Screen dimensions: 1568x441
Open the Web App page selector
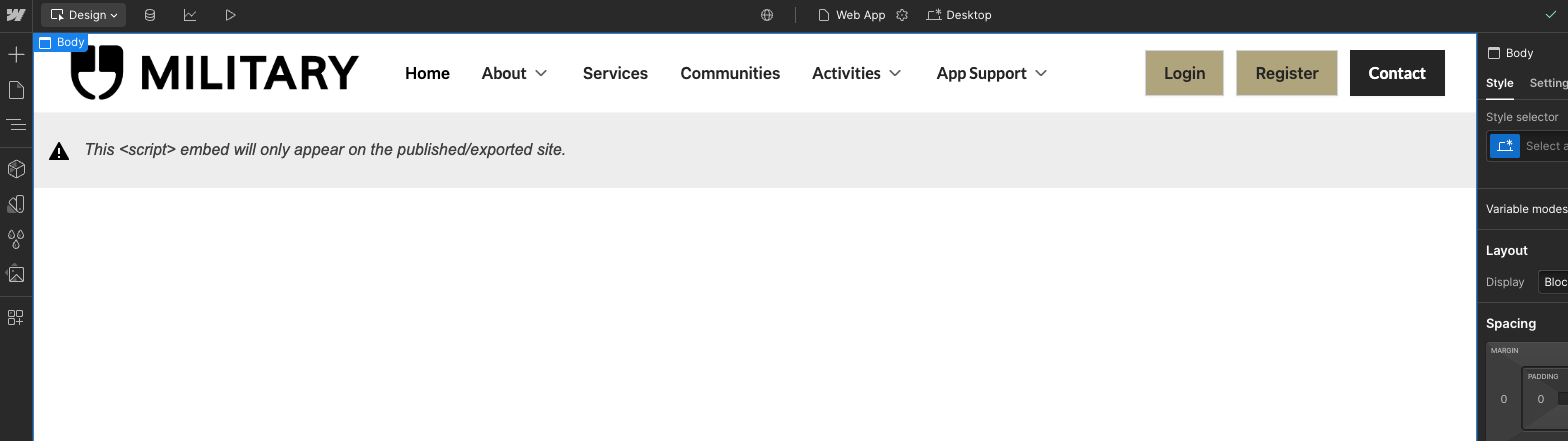(852, 15)
